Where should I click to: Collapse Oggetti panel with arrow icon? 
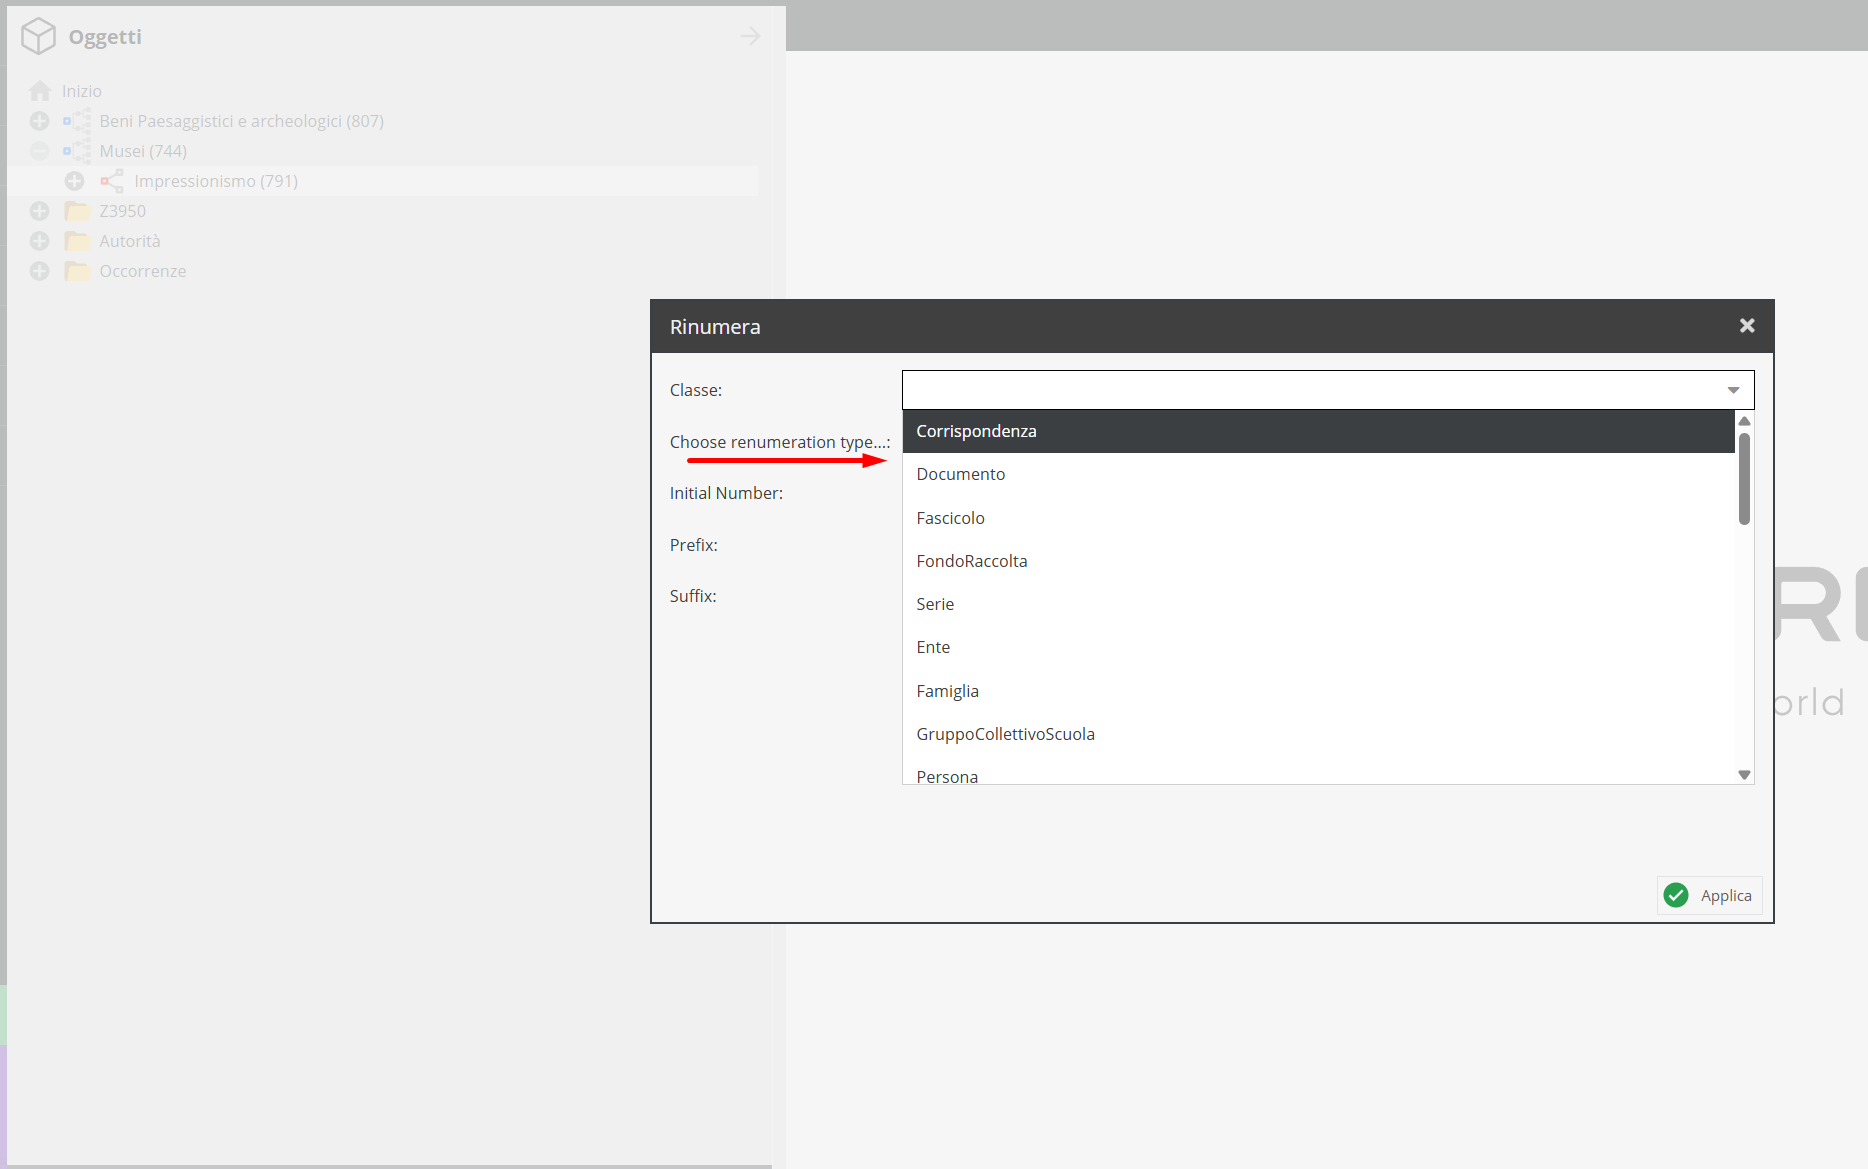tap(750, 36)
